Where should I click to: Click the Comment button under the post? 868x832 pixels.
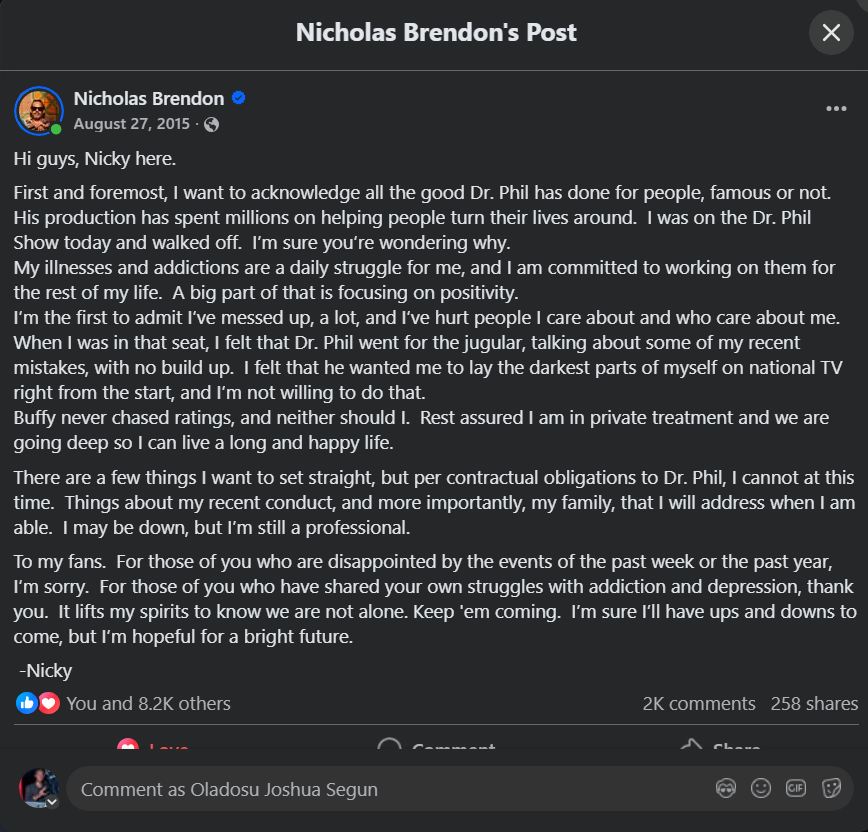tap(434, 746)
